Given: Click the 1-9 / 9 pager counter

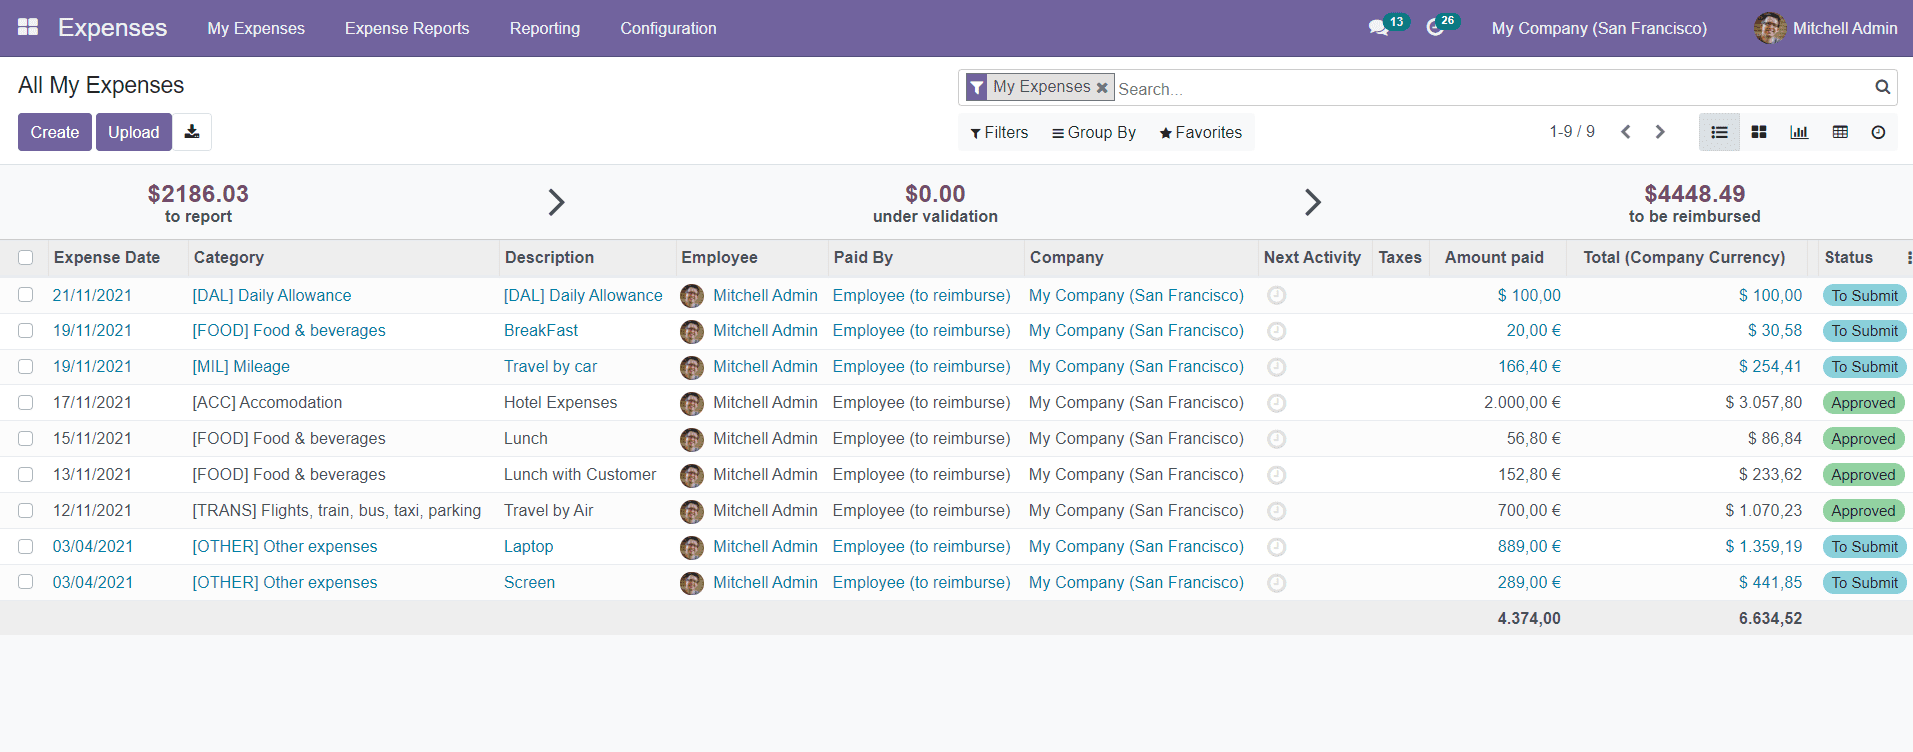Looking at the screenshot, I should click(1572, 132).
